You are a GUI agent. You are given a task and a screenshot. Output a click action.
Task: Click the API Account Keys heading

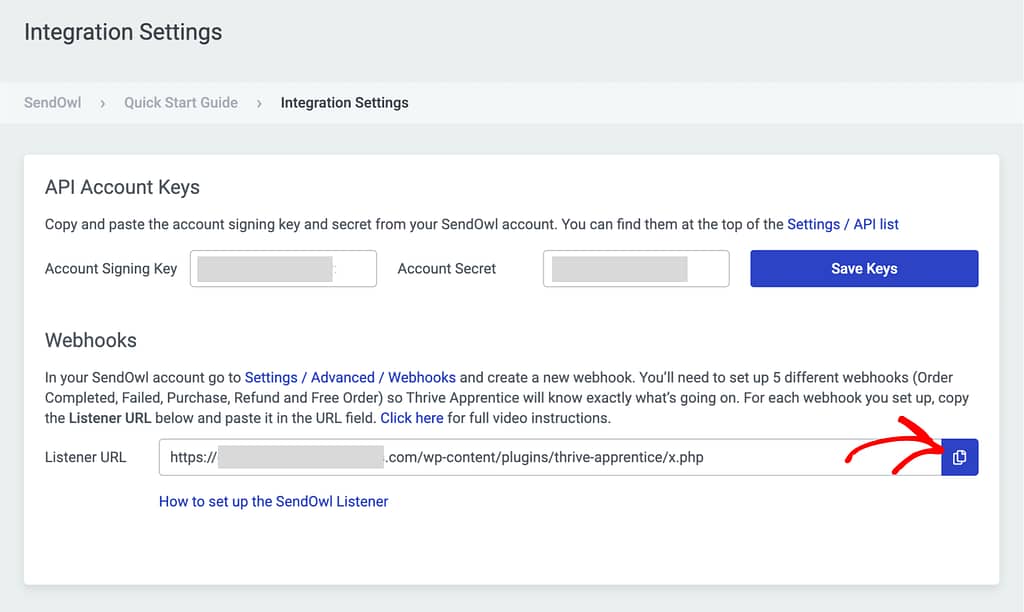coord(122,187)
